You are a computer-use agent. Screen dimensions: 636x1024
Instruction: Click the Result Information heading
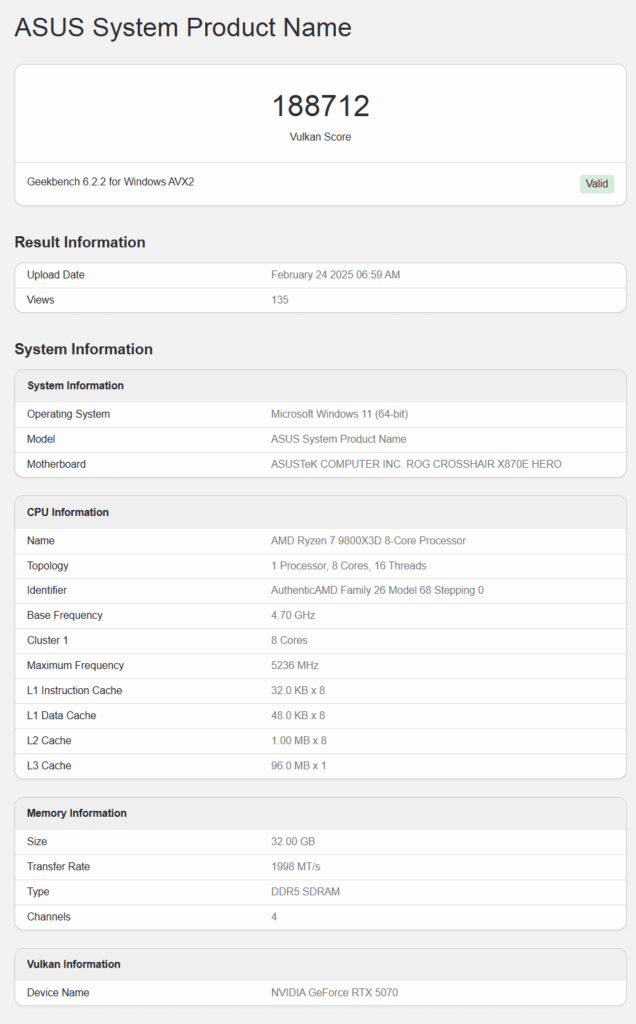80,242
